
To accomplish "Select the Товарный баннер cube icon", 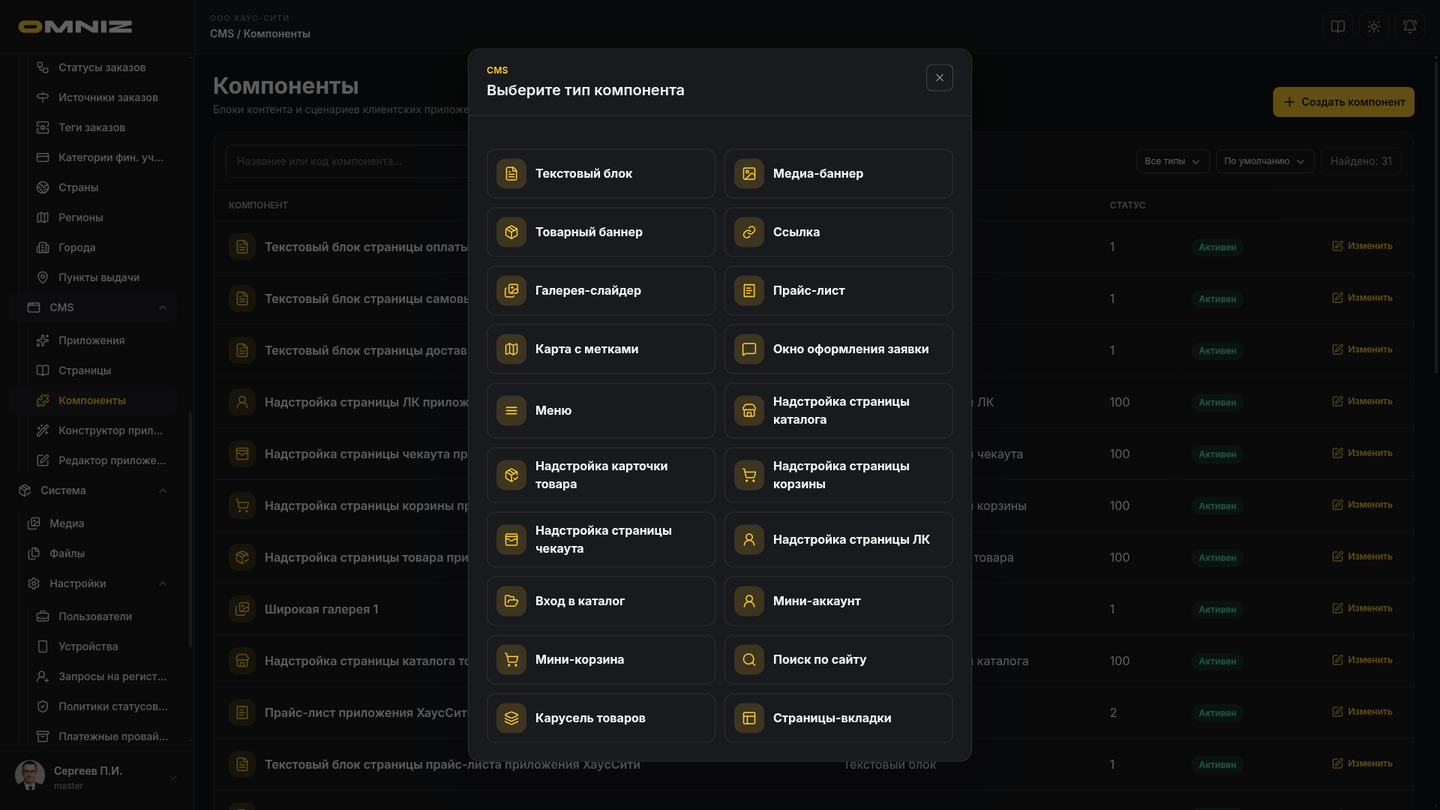I will click(511, 232).
